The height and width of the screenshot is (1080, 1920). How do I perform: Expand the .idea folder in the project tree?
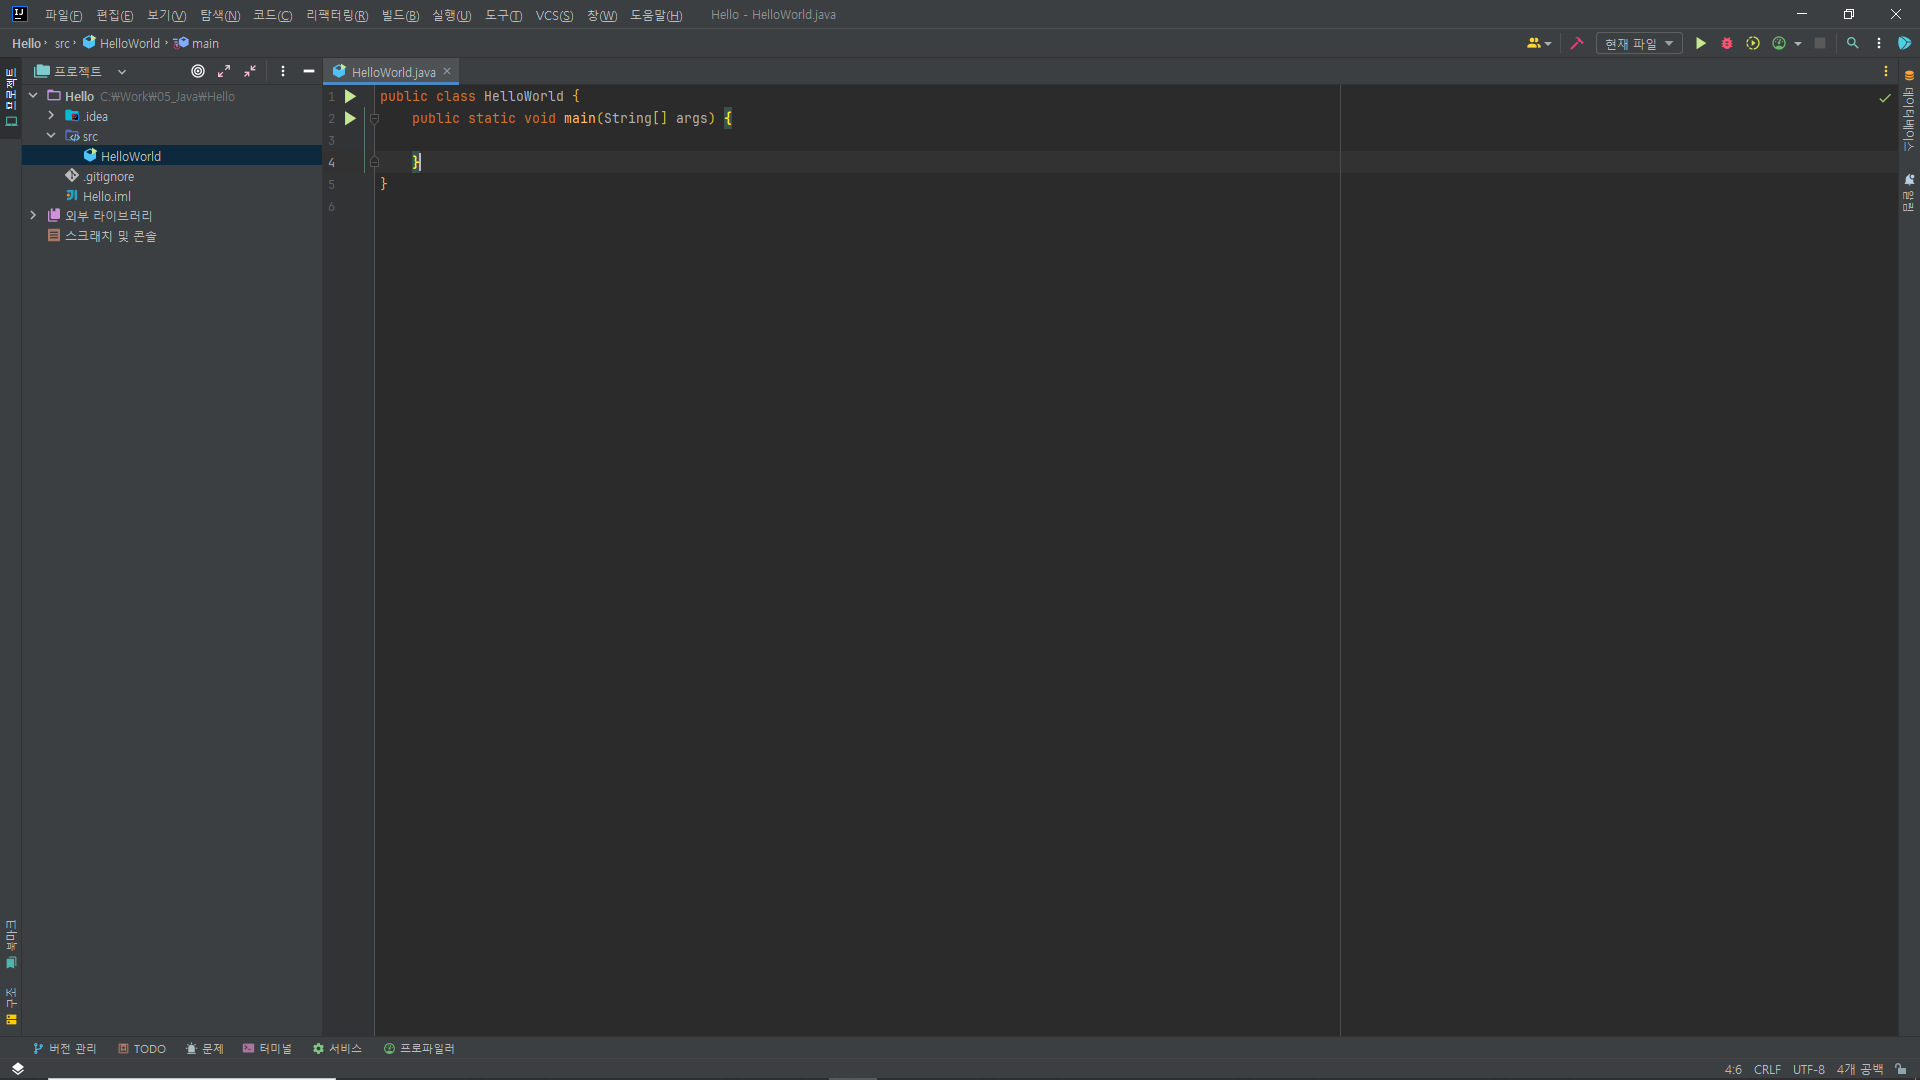pyautogui.click(x=51, y=116)
